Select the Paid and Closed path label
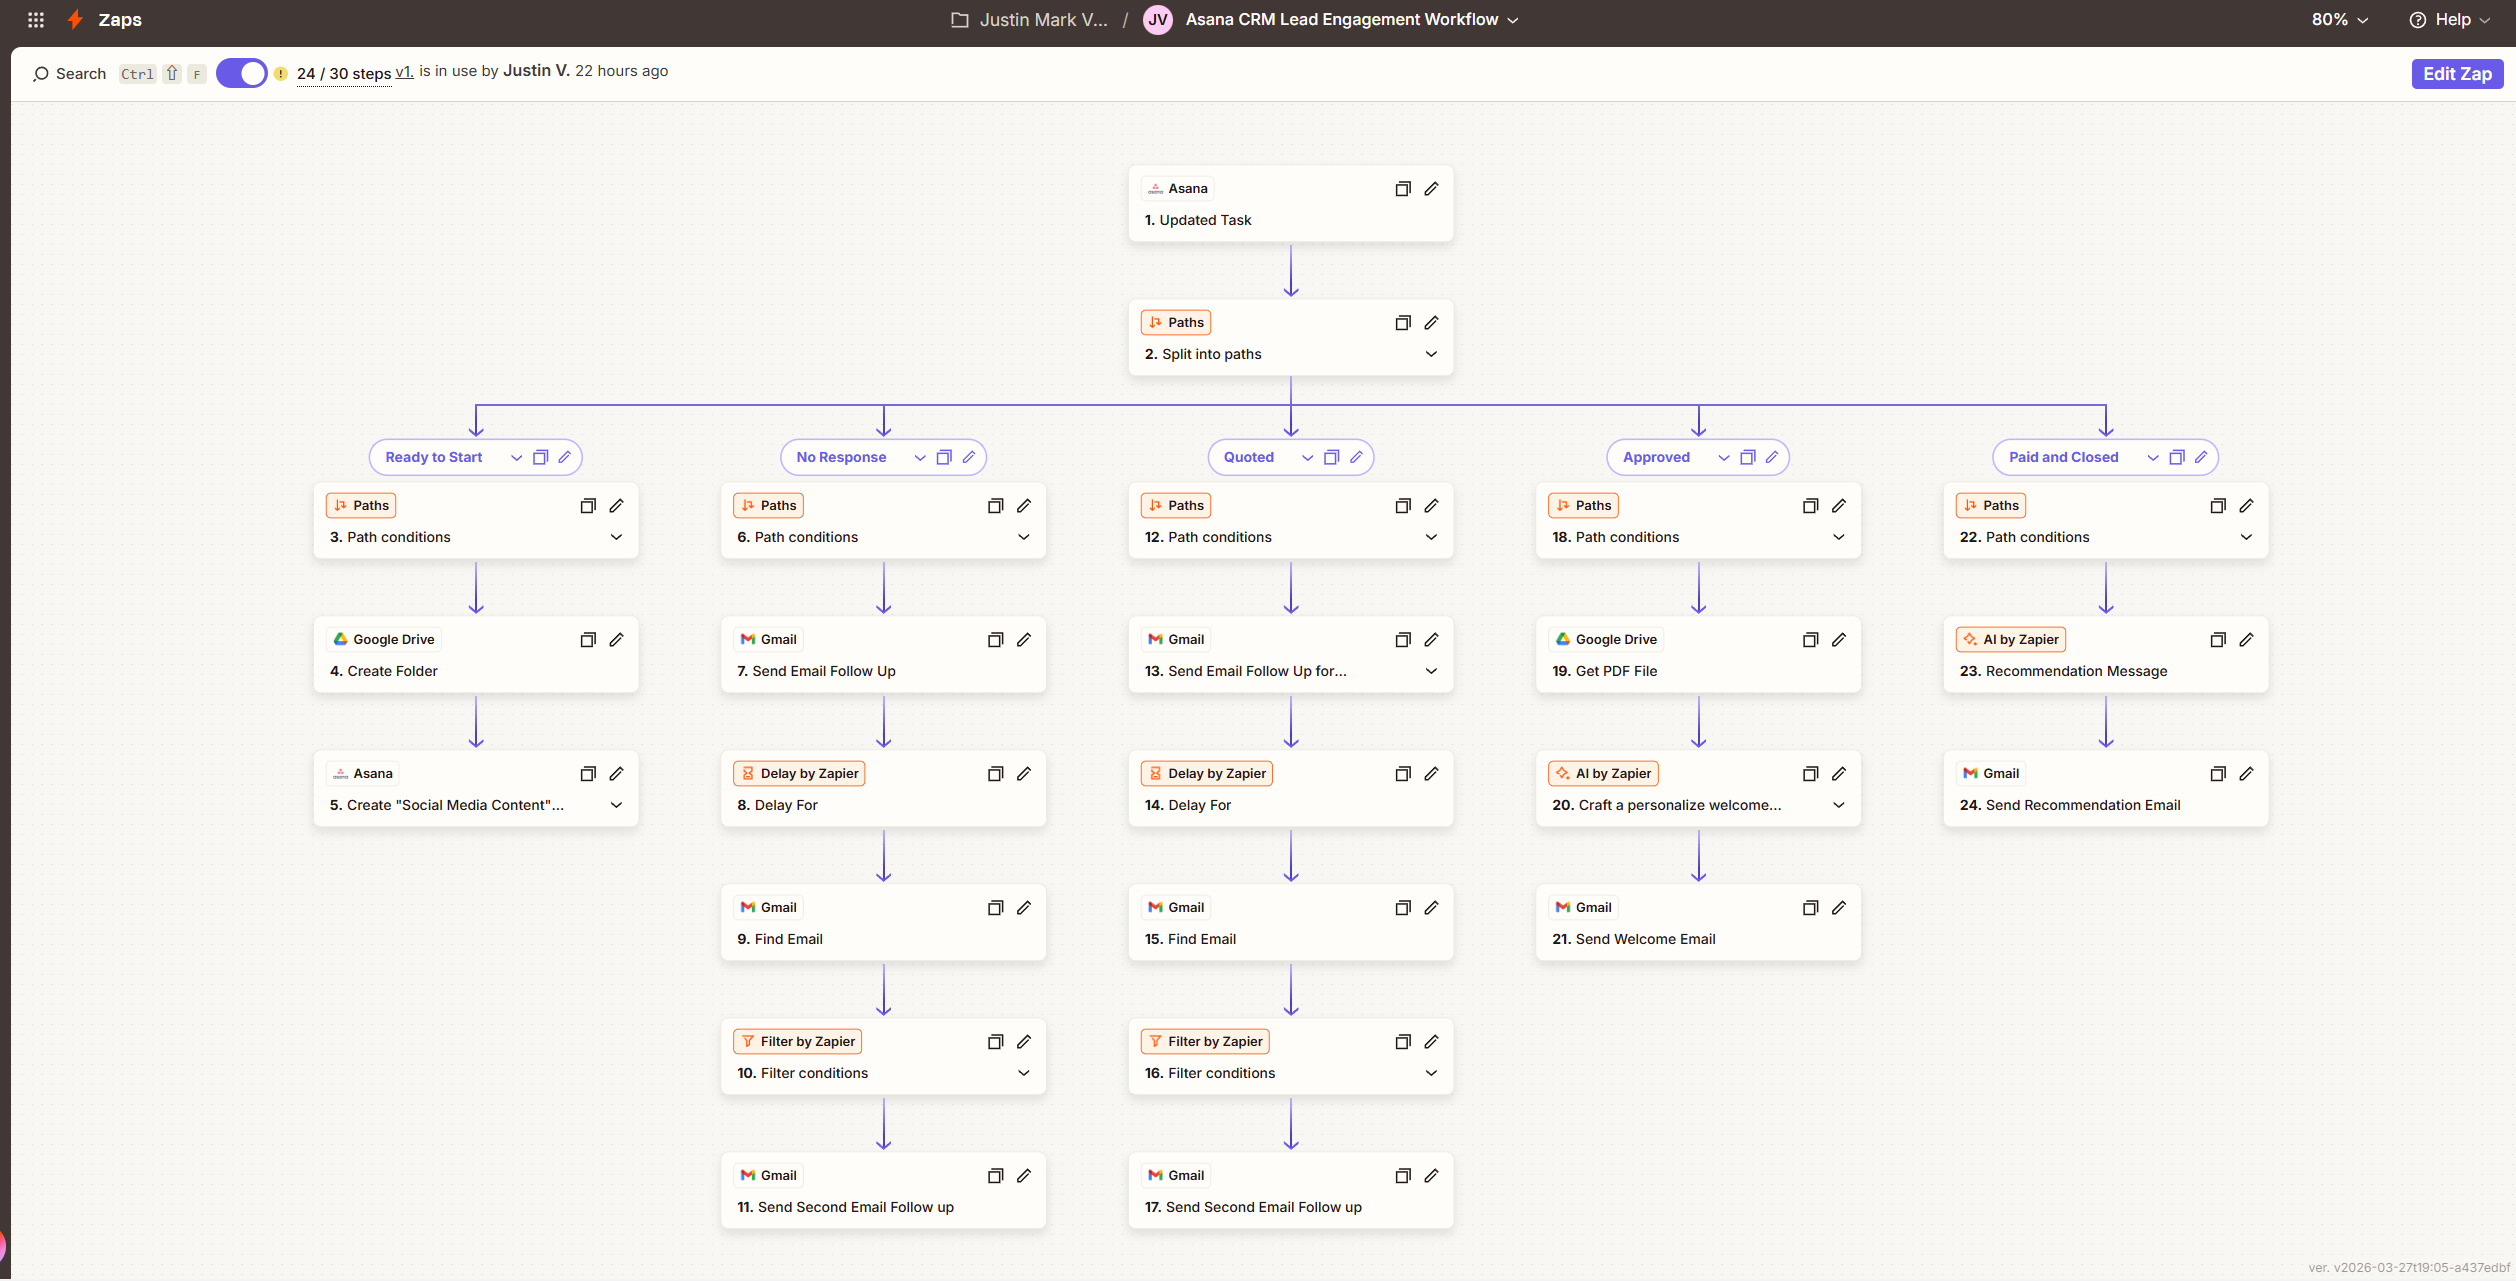 pyautogui.click(x=2063, y=457)
